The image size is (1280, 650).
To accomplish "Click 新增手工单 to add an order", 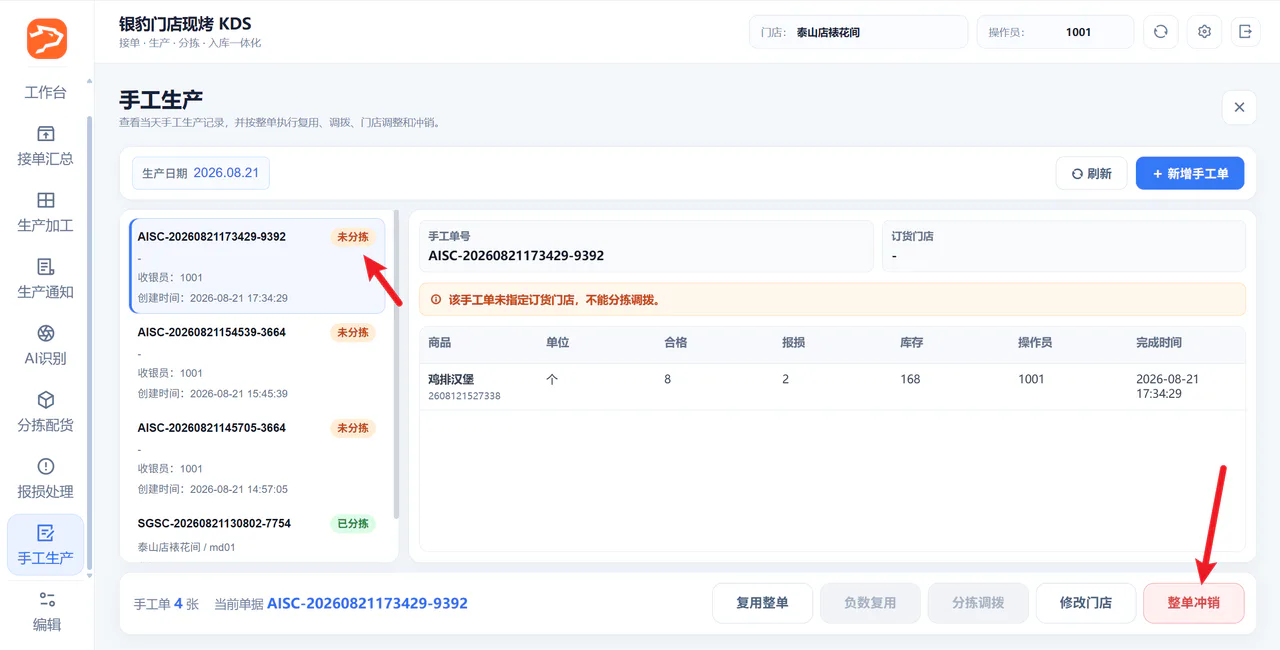I will tap(1190, 173).
